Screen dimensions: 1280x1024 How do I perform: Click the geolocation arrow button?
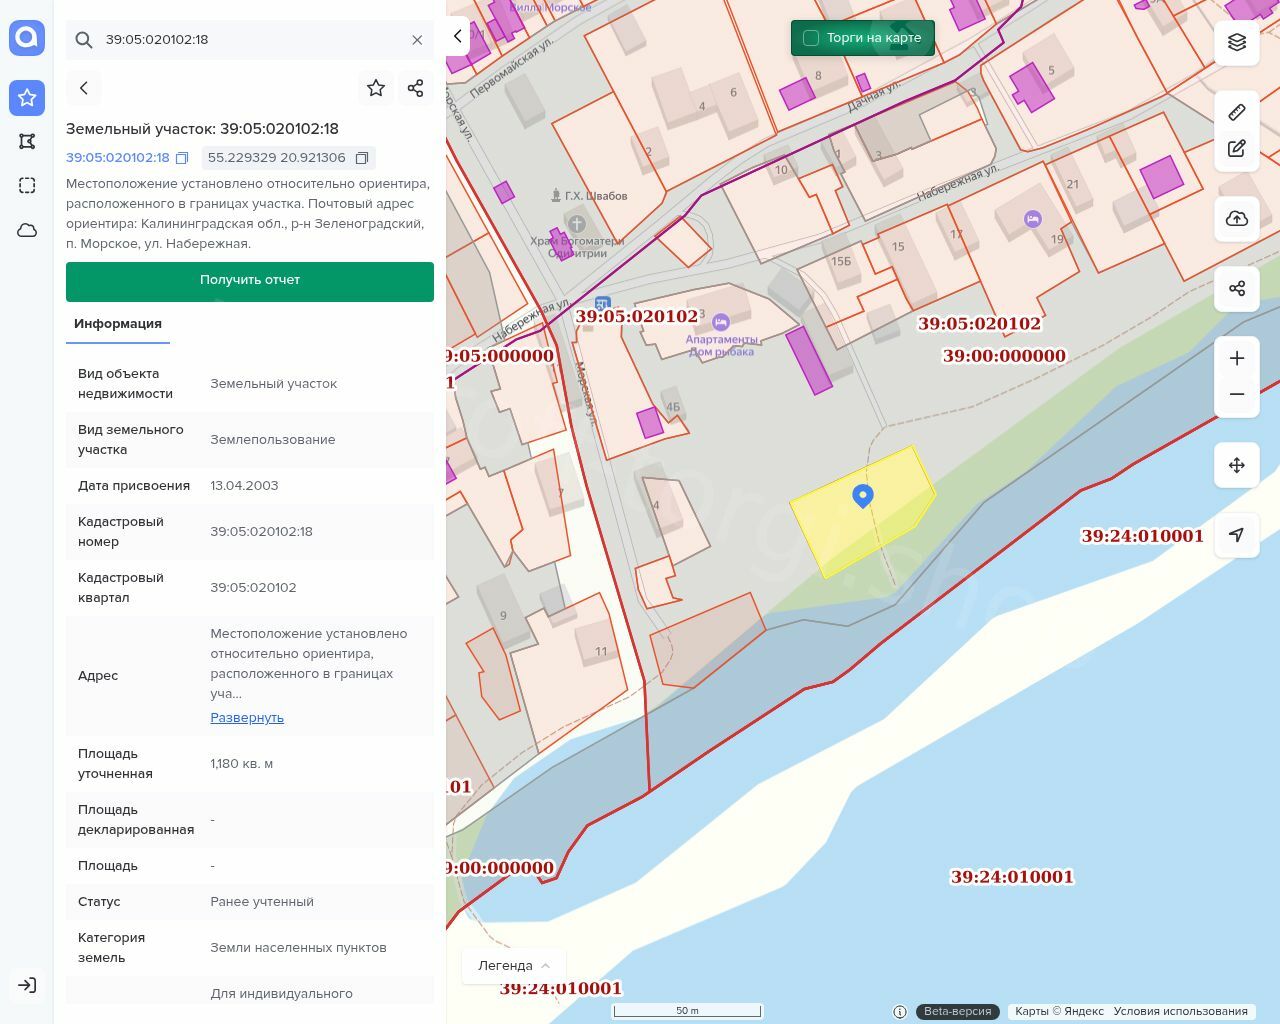[x=1237, y=535]
